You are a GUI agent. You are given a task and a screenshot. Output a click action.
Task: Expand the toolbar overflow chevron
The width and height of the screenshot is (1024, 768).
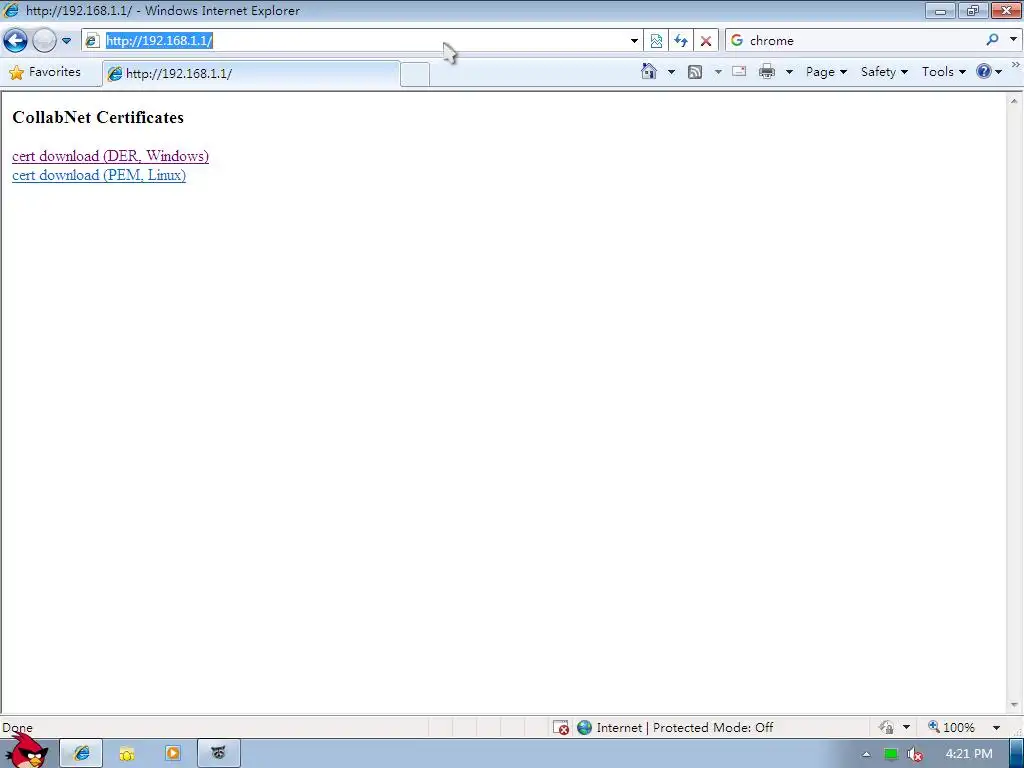click(1016, 65)
